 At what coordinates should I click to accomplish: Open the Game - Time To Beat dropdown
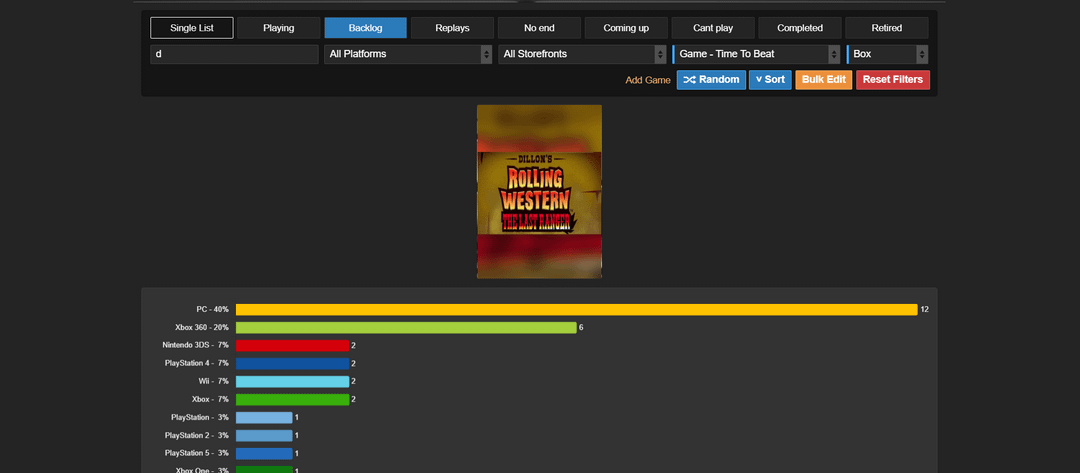point(757,54)
